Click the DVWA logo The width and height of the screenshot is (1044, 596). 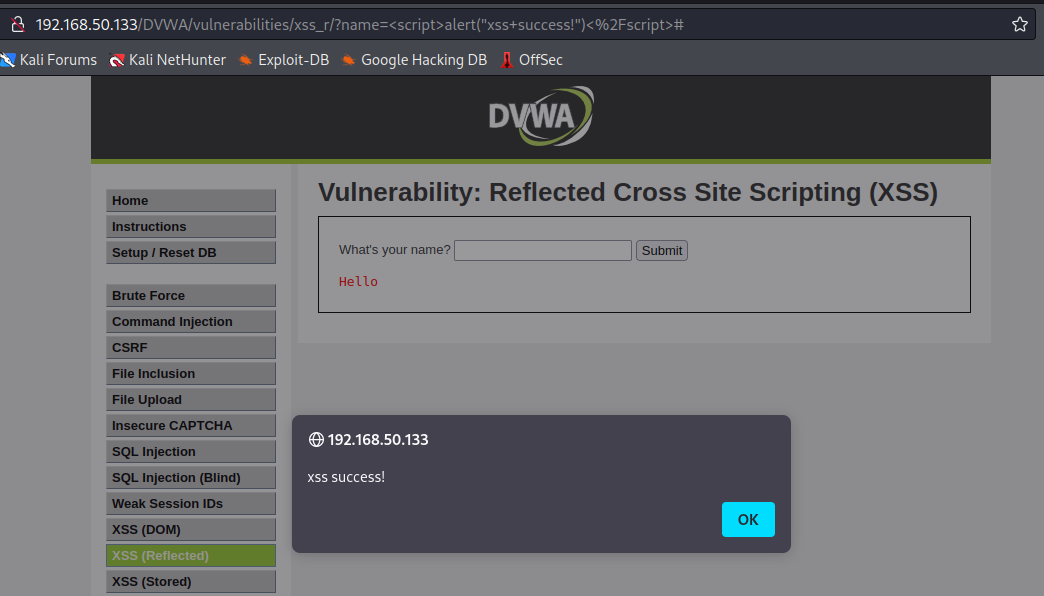541,116
